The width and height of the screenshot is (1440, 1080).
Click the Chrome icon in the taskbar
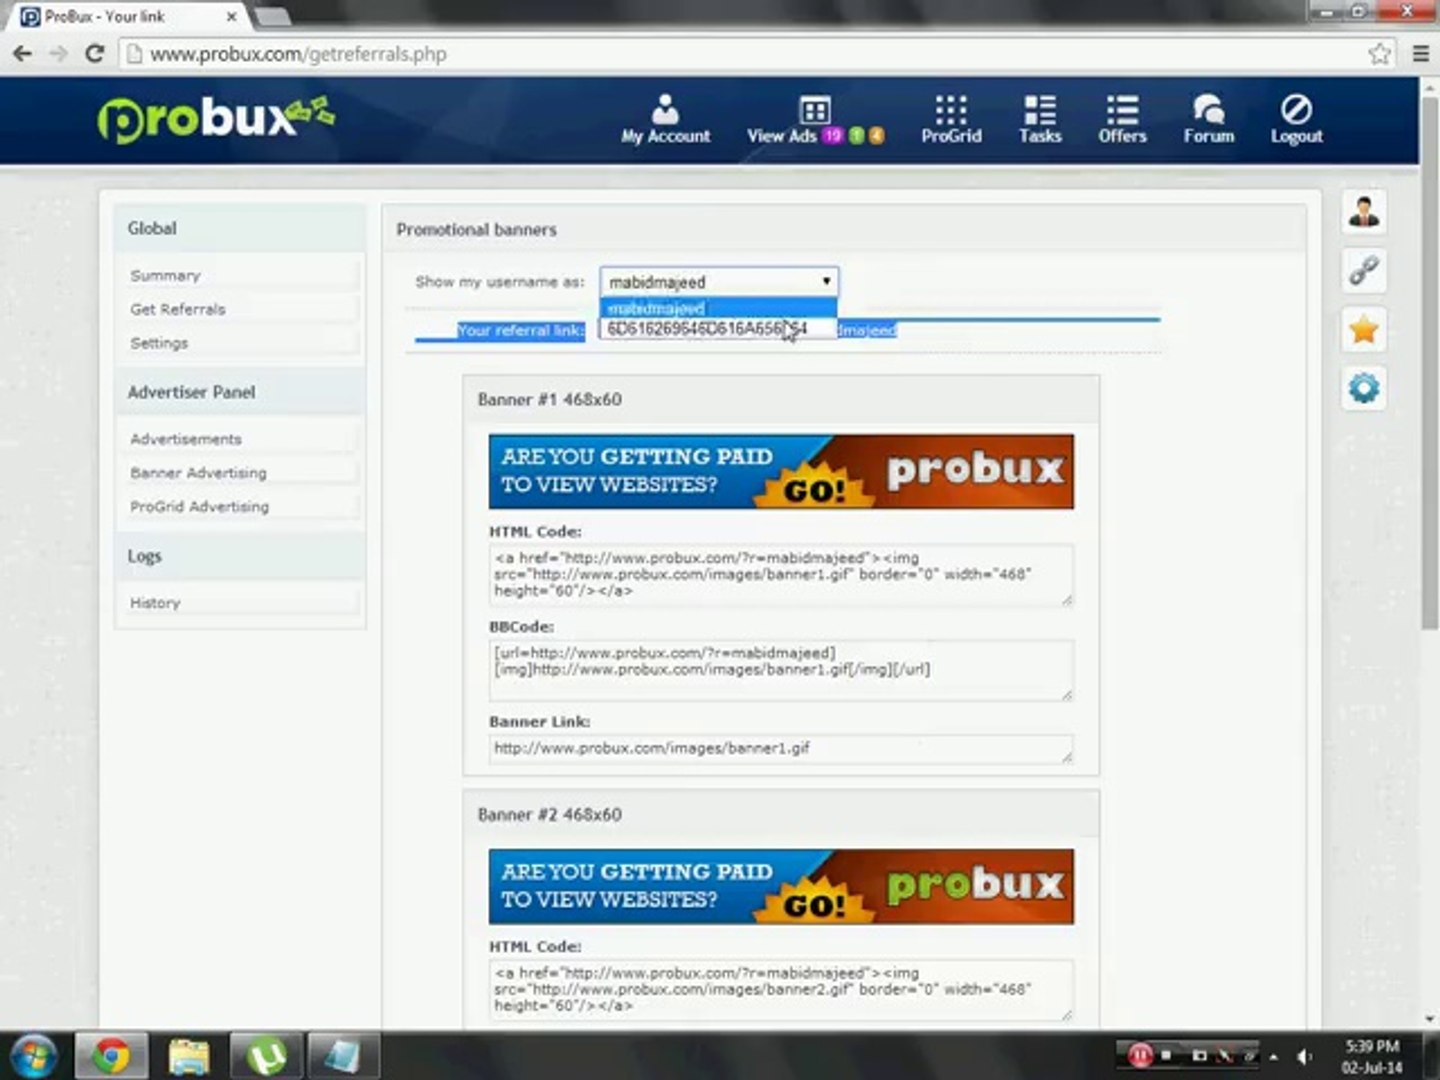click(111, 1056)
